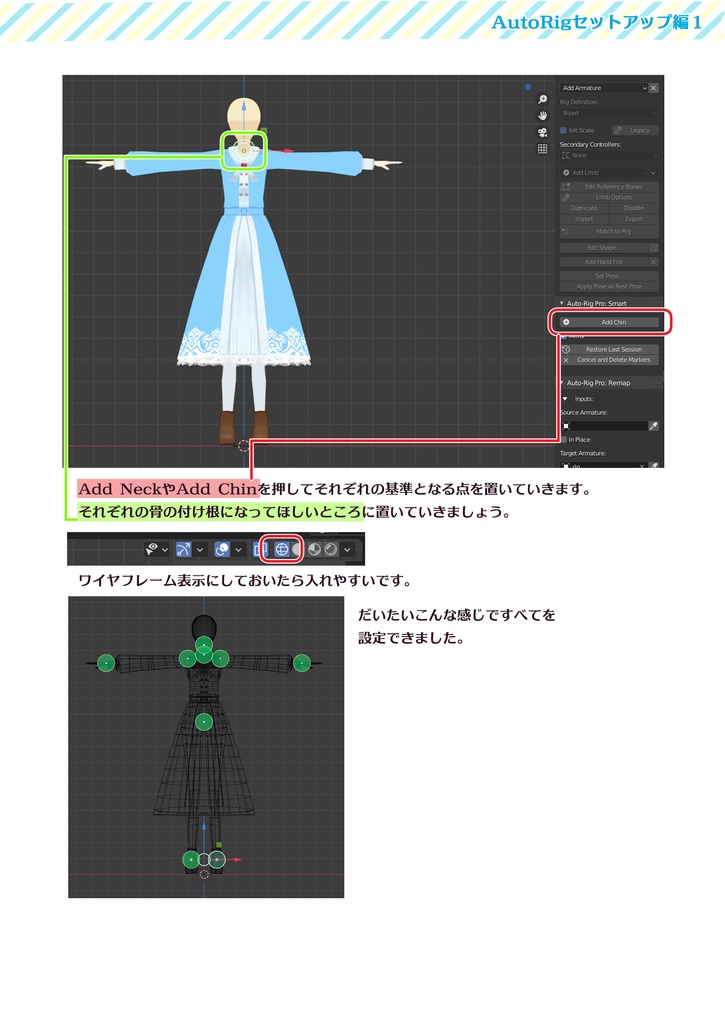
Task: Click the AutoRigセットアップ編1 page title
Action: point(596,22)
